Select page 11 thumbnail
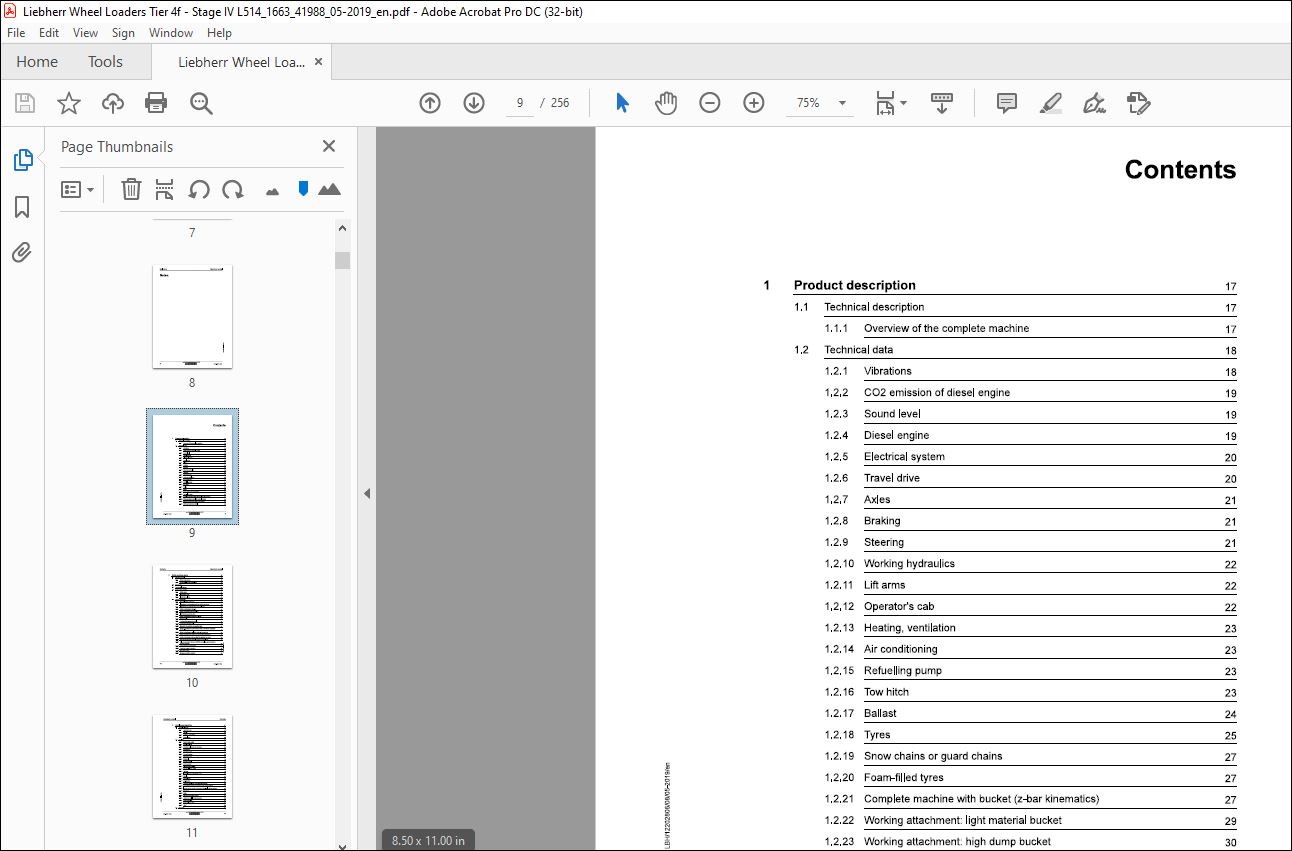The width and height of the screenshot is (1292, 851). (x=192, y=767)
